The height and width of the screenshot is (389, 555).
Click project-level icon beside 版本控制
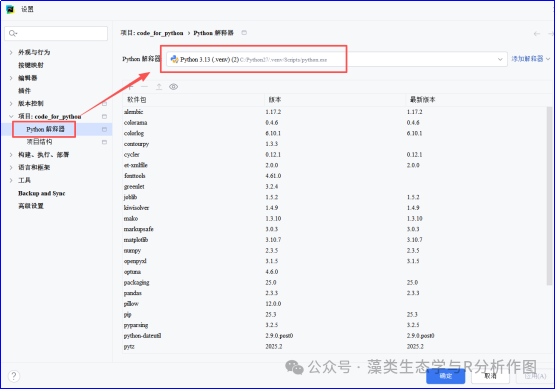pyautogui.click(x=104, y=104)
